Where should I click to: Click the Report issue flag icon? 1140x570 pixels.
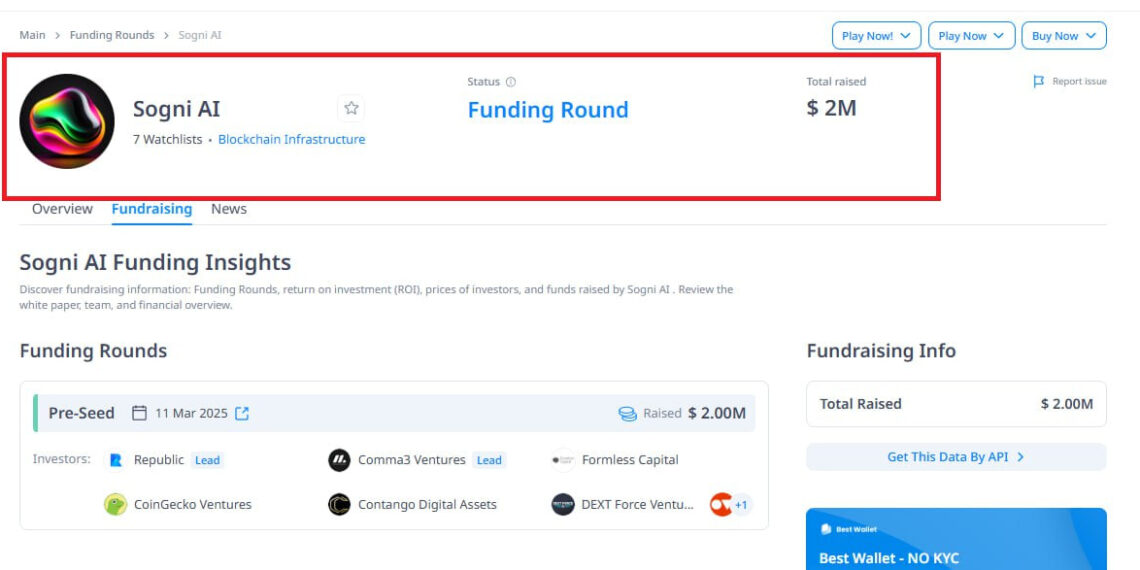pyautogui.click(x=1039, y=81)
